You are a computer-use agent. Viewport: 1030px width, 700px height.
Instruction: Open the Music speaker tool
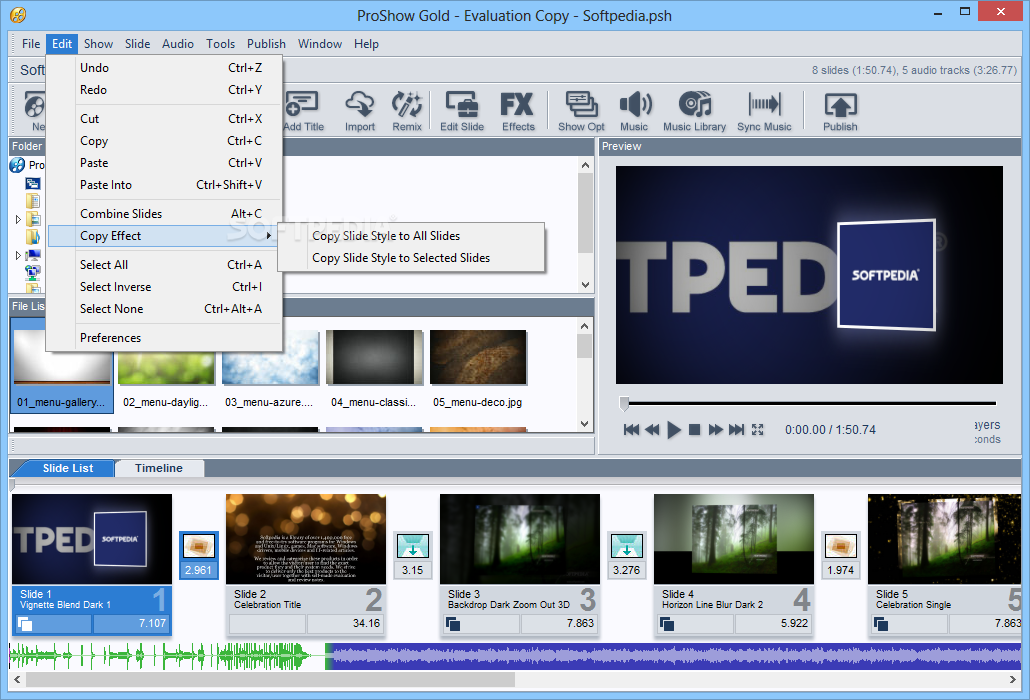634,111
